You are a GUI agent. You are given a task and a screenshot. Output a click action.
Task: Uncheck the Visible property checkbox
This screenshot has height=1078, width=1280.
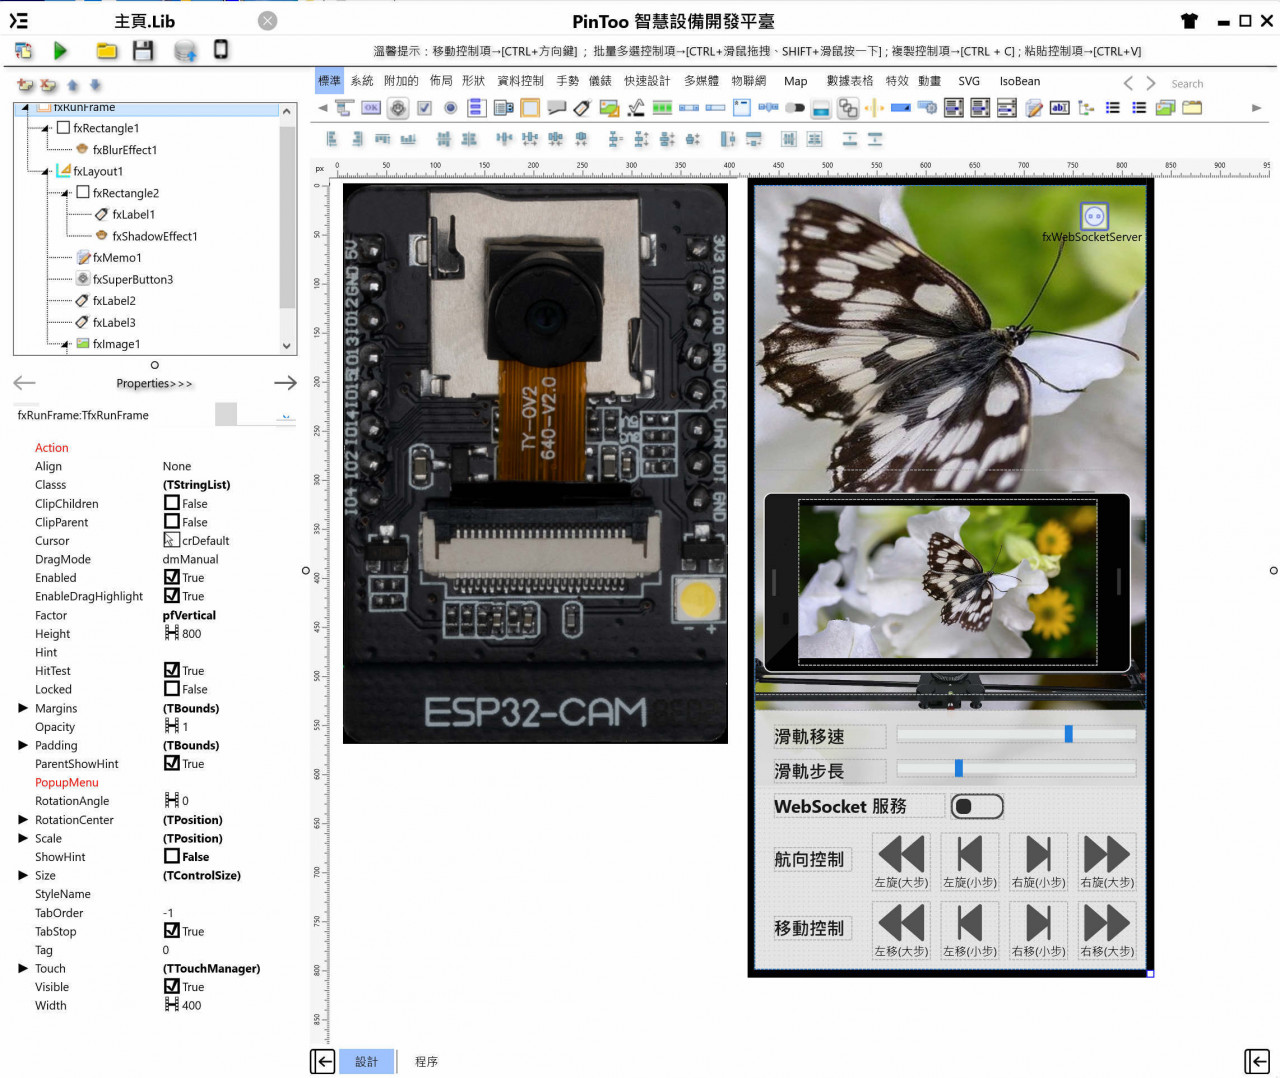(172, 986)
